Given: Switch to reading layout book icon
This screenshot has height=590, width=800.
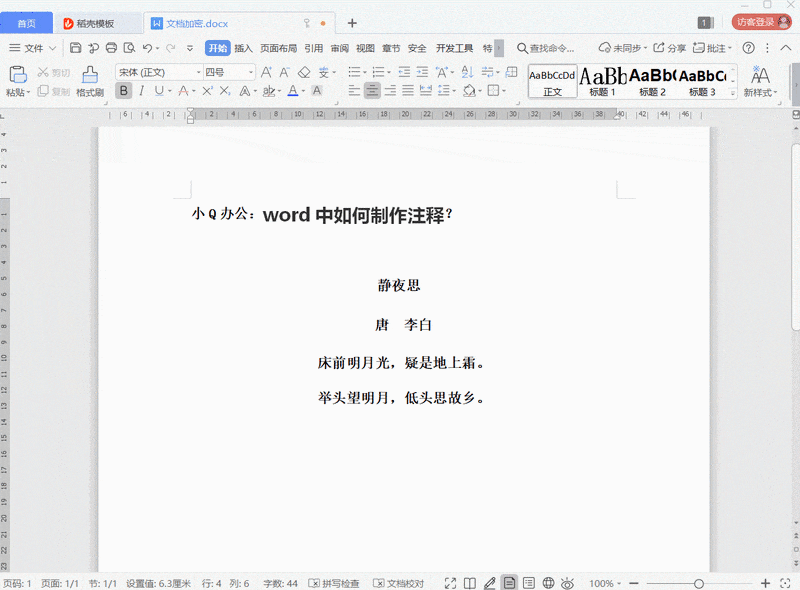Looking at the screenshot, I should coord(470,583).
